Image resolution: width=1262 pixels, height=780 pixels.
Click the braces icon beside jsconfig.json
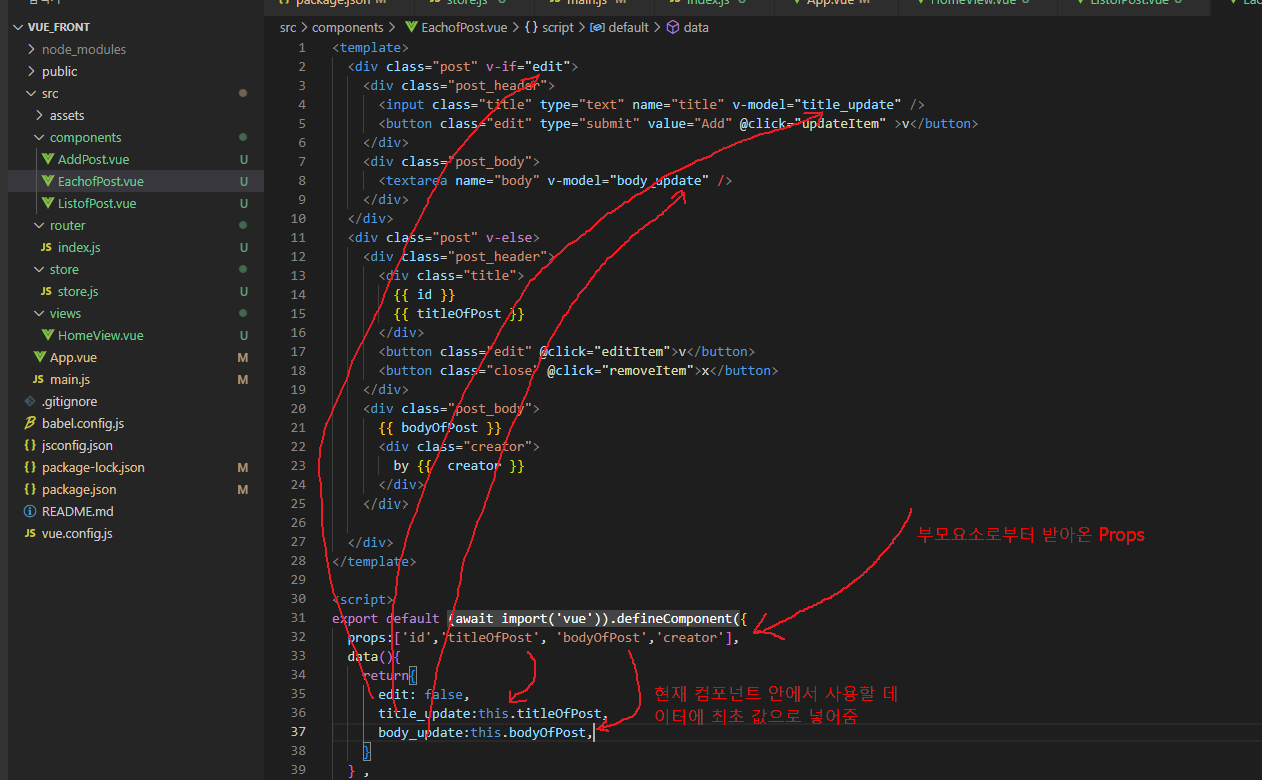click(30, 445)
